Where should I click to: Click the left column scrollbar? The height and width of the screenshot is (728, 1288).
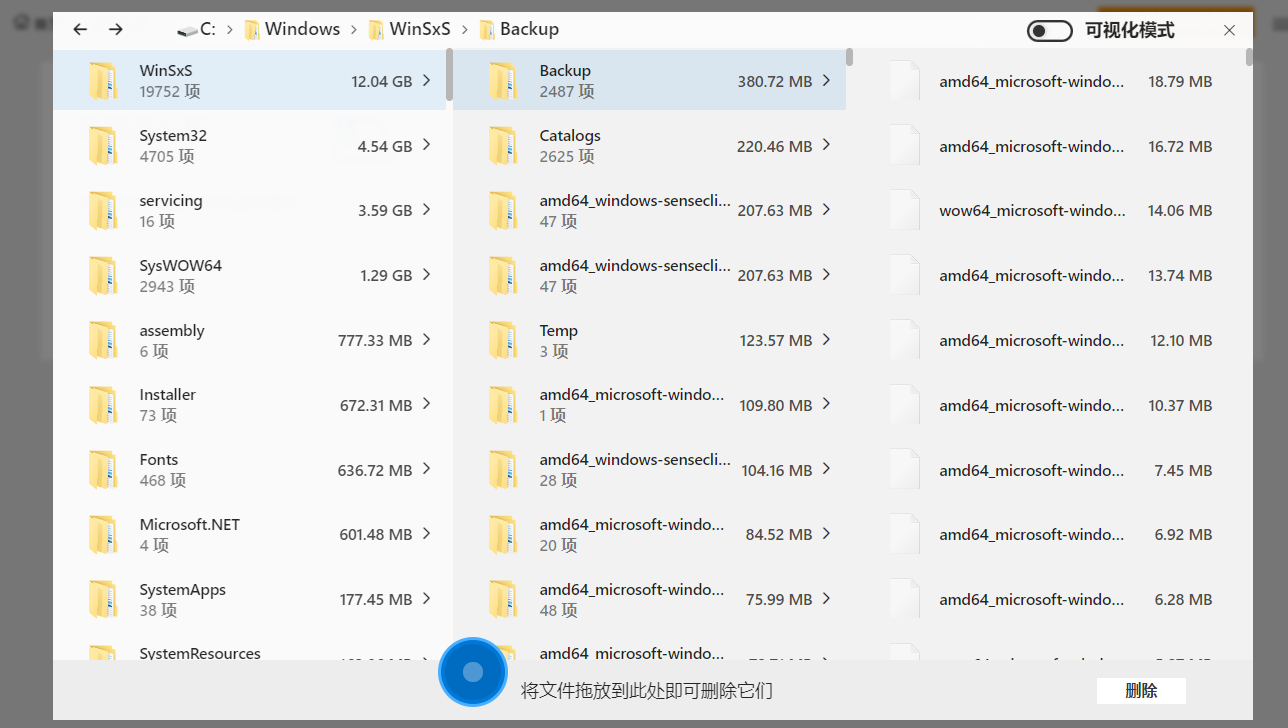click(449, 75)
